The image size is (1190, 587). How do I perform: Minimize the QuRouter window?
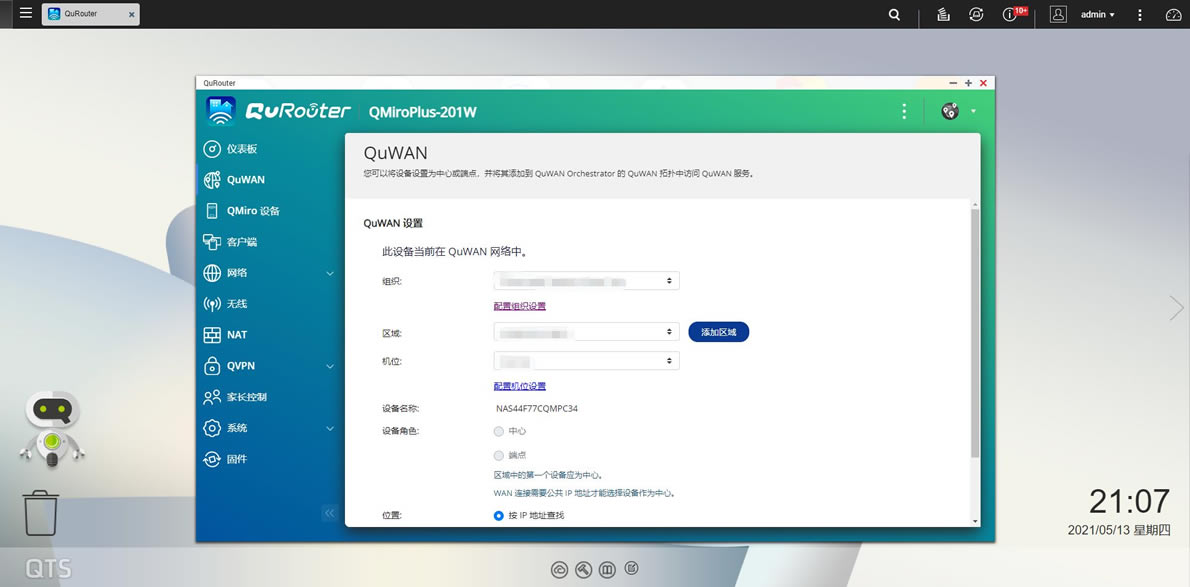tap(953, 83)
